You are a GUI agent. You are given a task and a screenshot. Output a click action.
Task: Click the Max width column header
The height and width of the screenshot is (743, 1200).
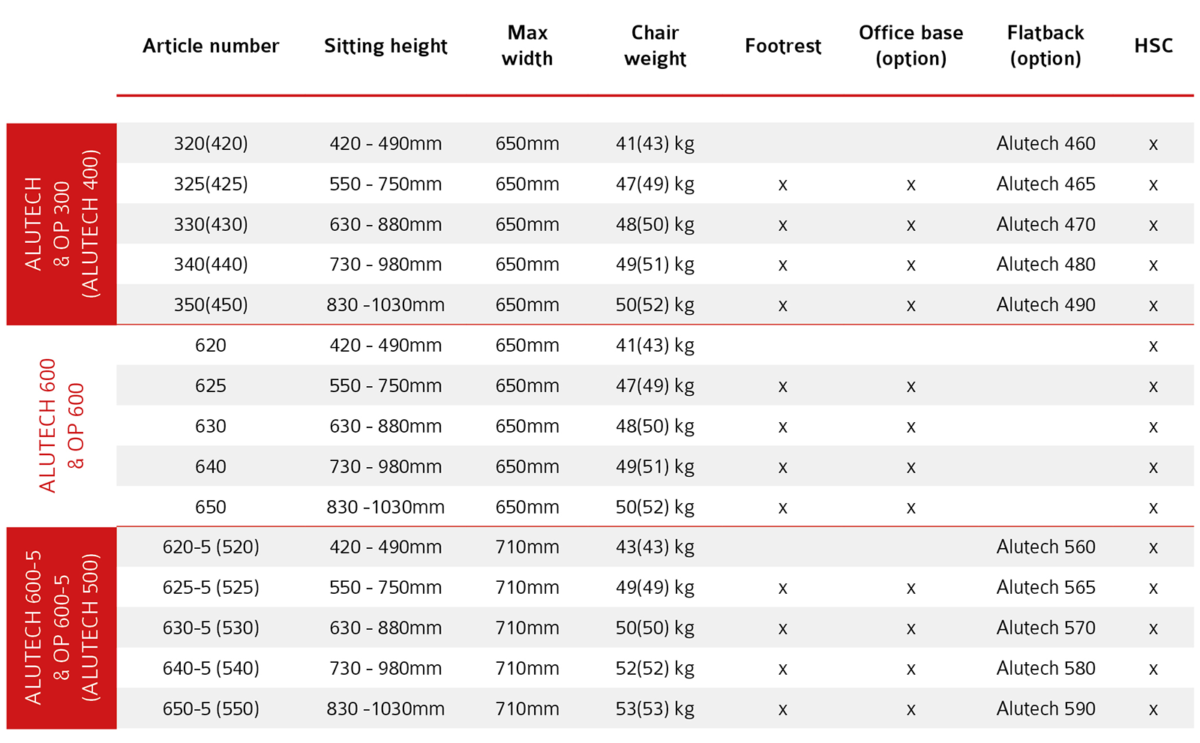coord(527,46)
